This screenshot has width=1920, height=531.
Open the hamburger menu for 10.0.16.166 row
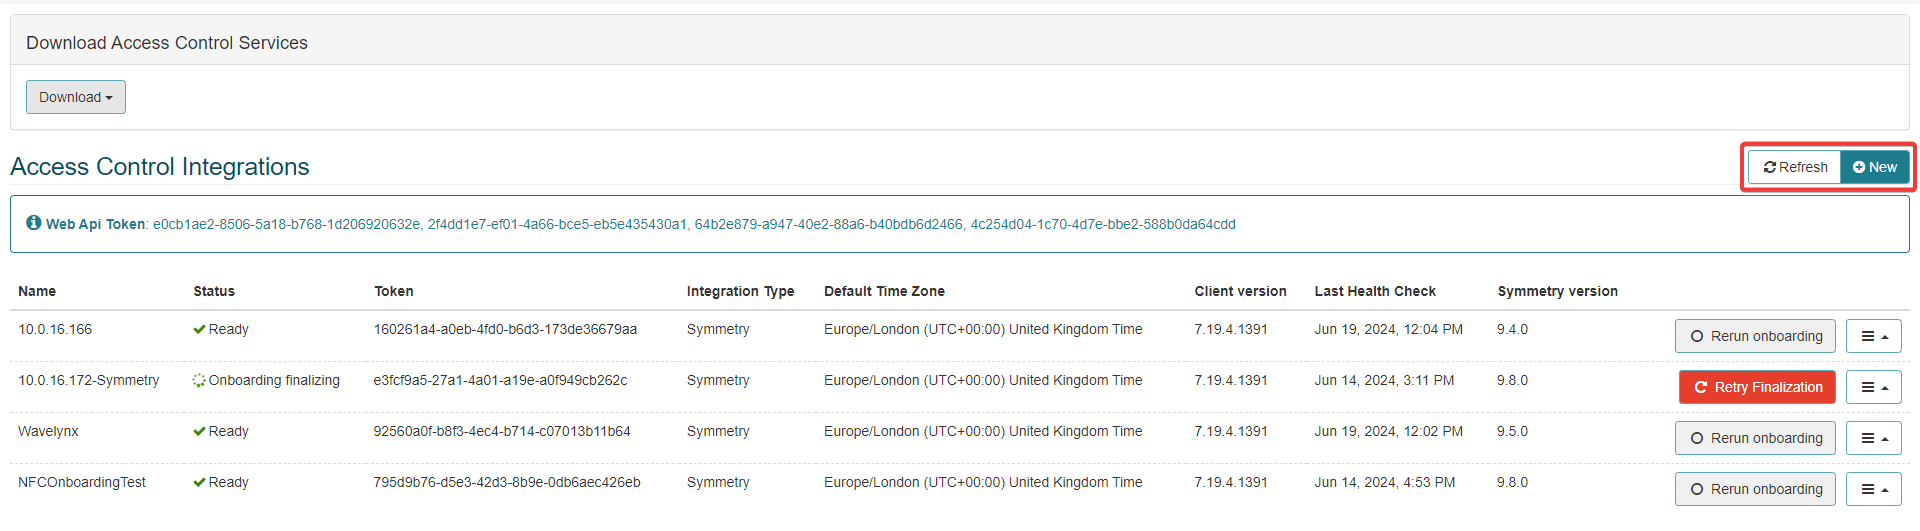1873,336
